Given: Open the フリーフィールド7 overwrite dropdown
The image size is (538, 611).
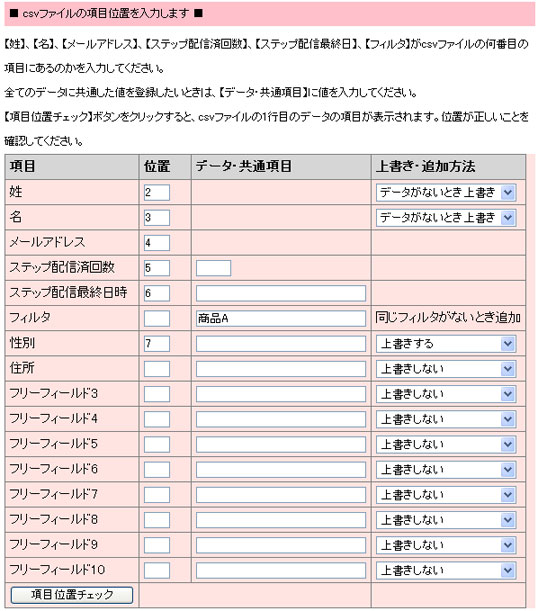Looking at the screenshot, I should [446, 495].
